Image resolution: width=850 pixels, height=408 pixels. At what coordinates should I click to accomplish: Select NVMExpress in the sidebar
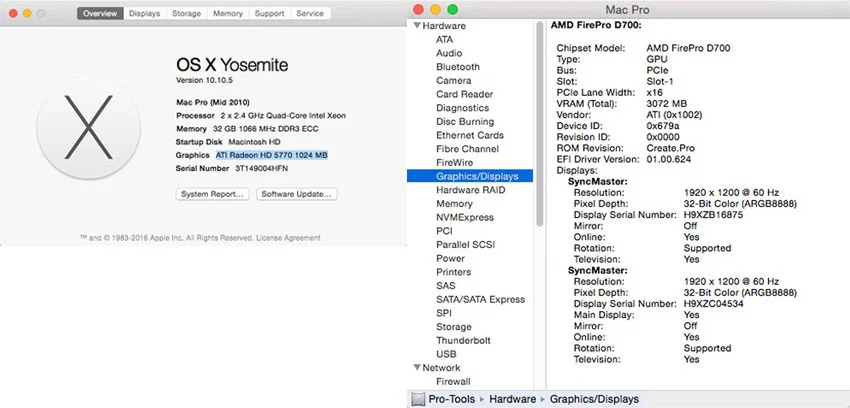(x=465, y=217)
